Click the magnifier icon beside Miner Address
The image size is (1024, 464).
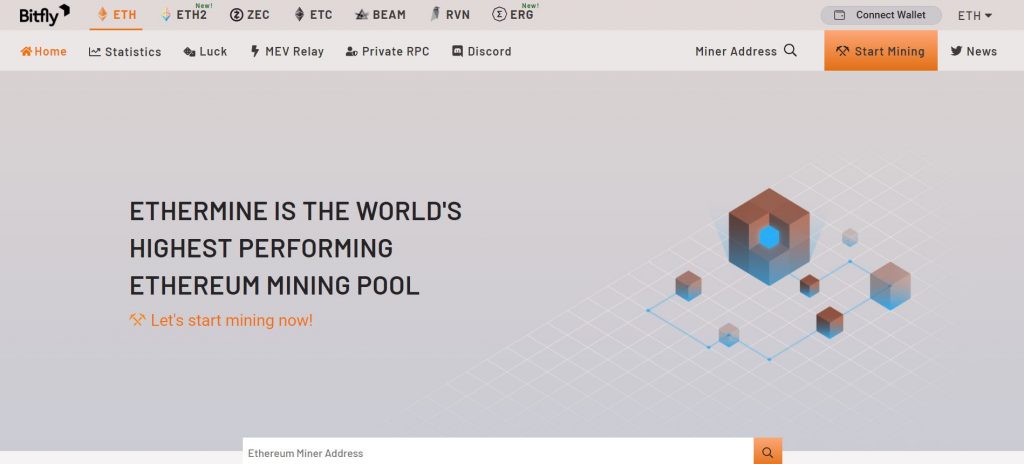790,50
